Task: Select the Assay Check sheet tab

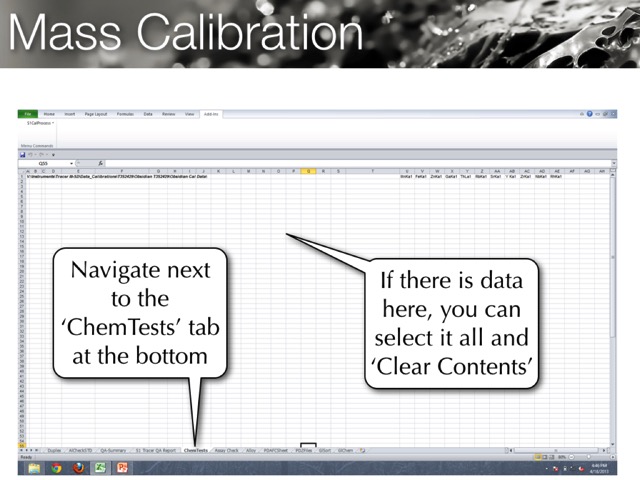Action: click(x=226, y=450)
